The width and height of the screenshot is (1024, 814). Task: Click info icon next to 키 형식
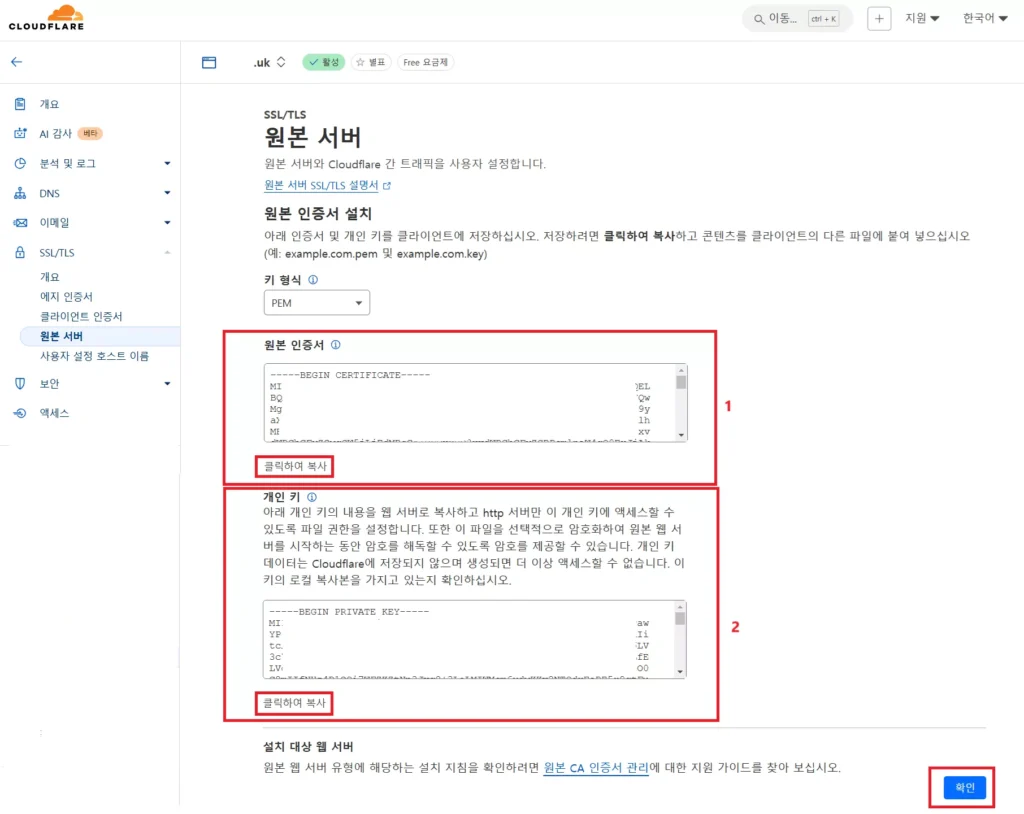coord(313,280)
